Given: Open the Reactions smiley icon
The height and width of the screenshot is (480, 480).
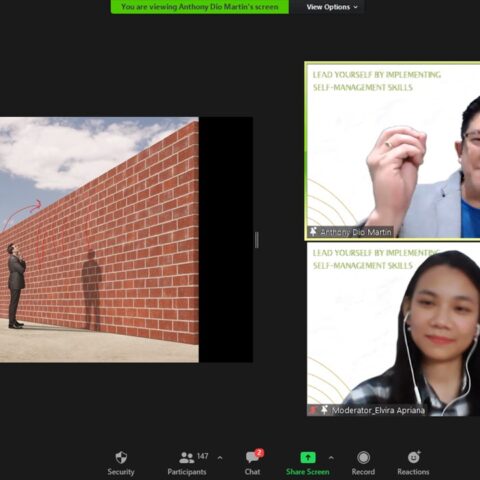Looking at the screenshot, I should (413, 457).
